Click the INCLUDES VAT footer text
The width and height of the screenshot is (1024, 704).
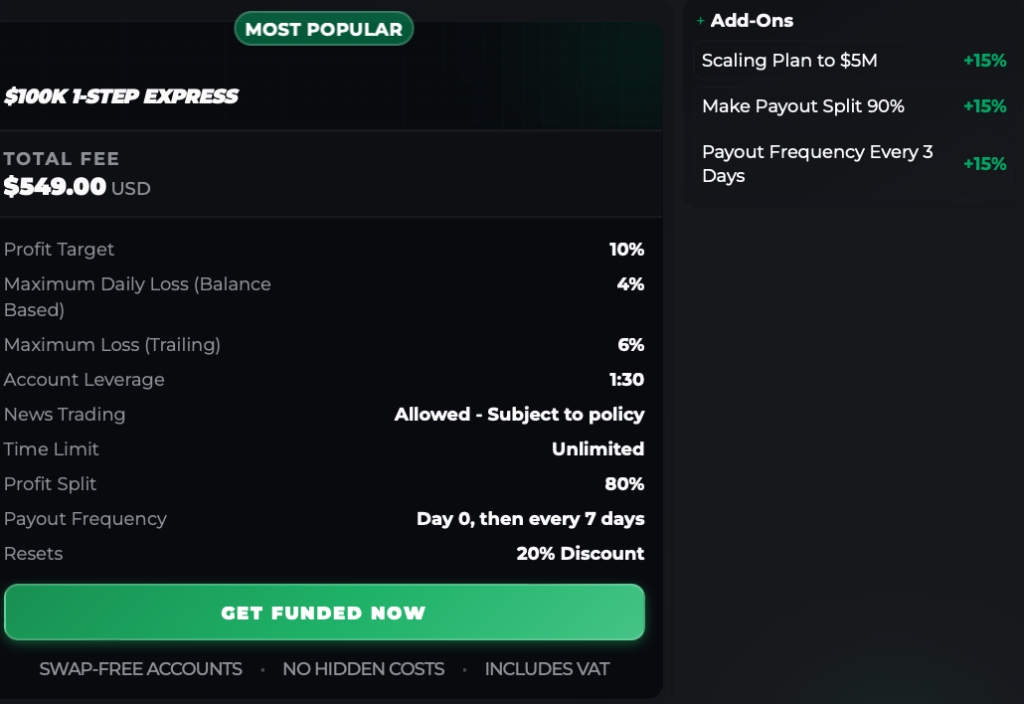tap(546, 669)
